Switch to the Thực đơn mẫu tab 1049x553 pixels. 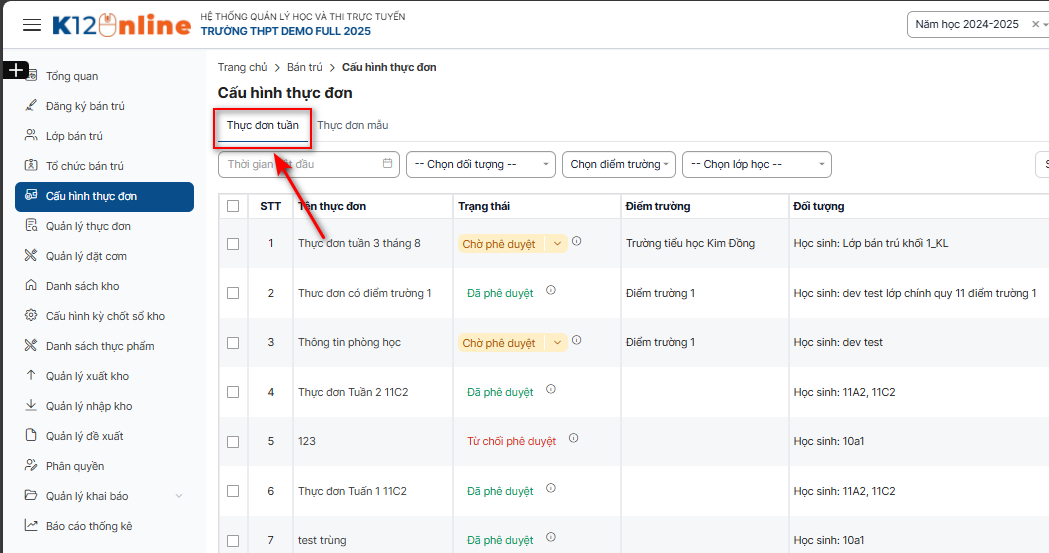(x=352, y=126)
